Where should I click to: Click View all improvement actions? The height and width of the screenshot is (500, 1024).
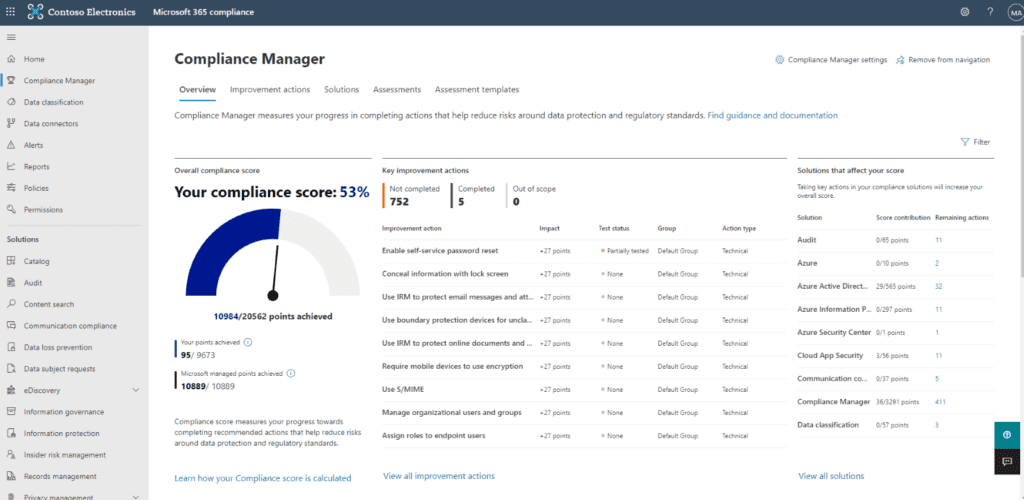(x=439, y=476)
